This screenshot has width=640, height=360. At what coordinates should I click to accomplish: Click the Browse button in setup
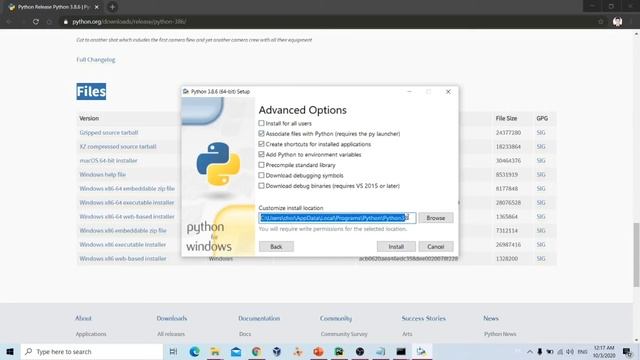pyautogui.click(x=436, y=218)
